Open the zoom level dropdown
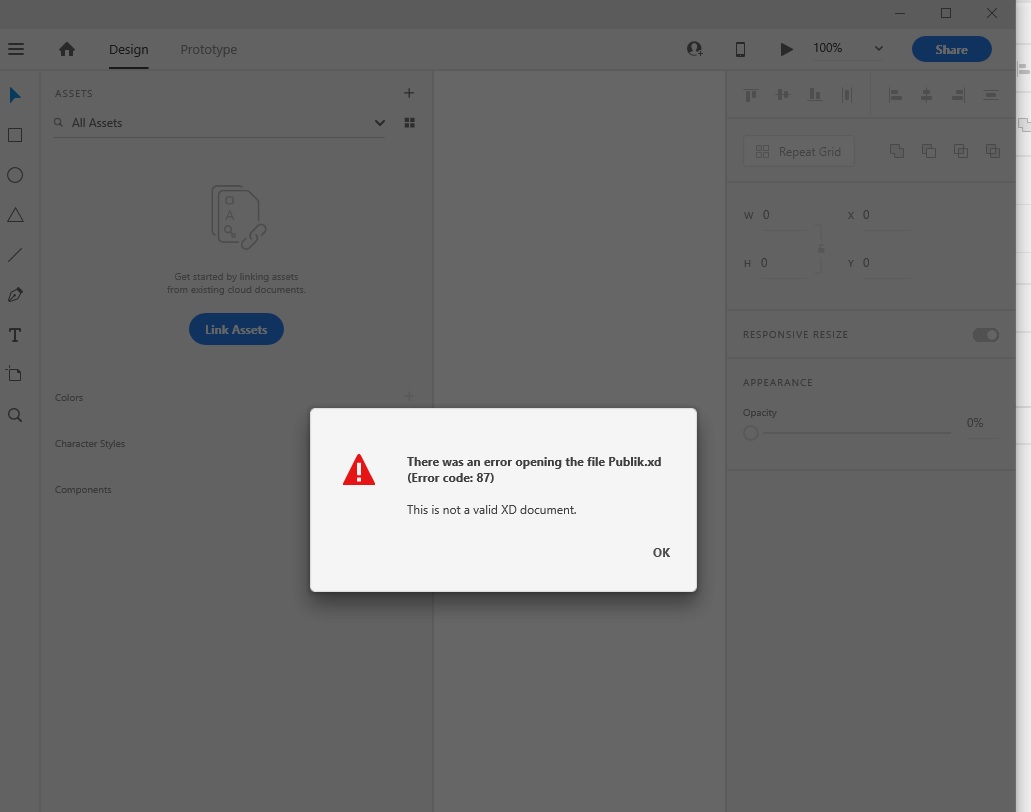The image size is (1031, 812). tap(878, 48)
